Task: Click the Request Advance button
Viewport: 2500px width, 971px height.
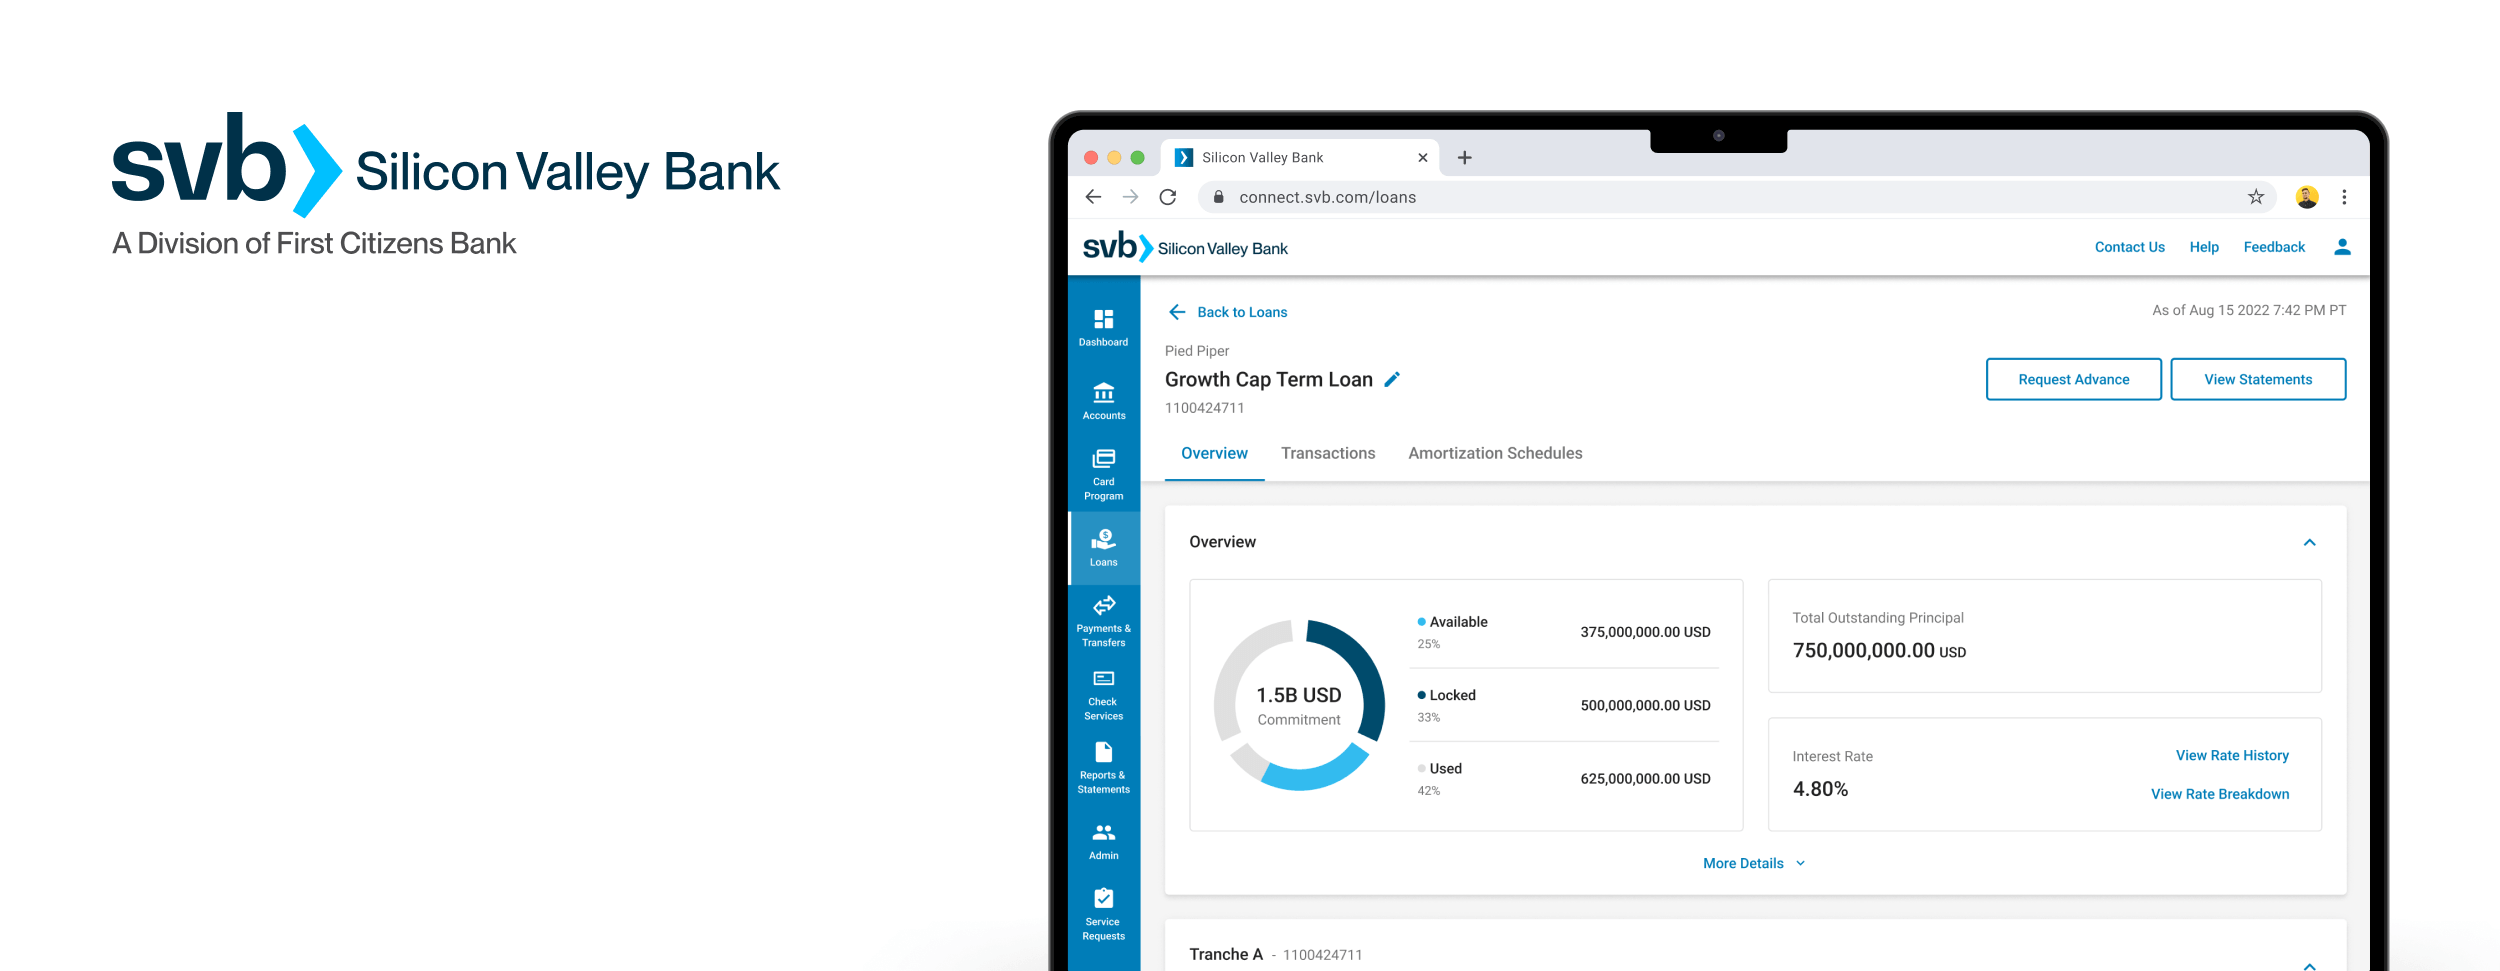Action: pos(2073,379)
